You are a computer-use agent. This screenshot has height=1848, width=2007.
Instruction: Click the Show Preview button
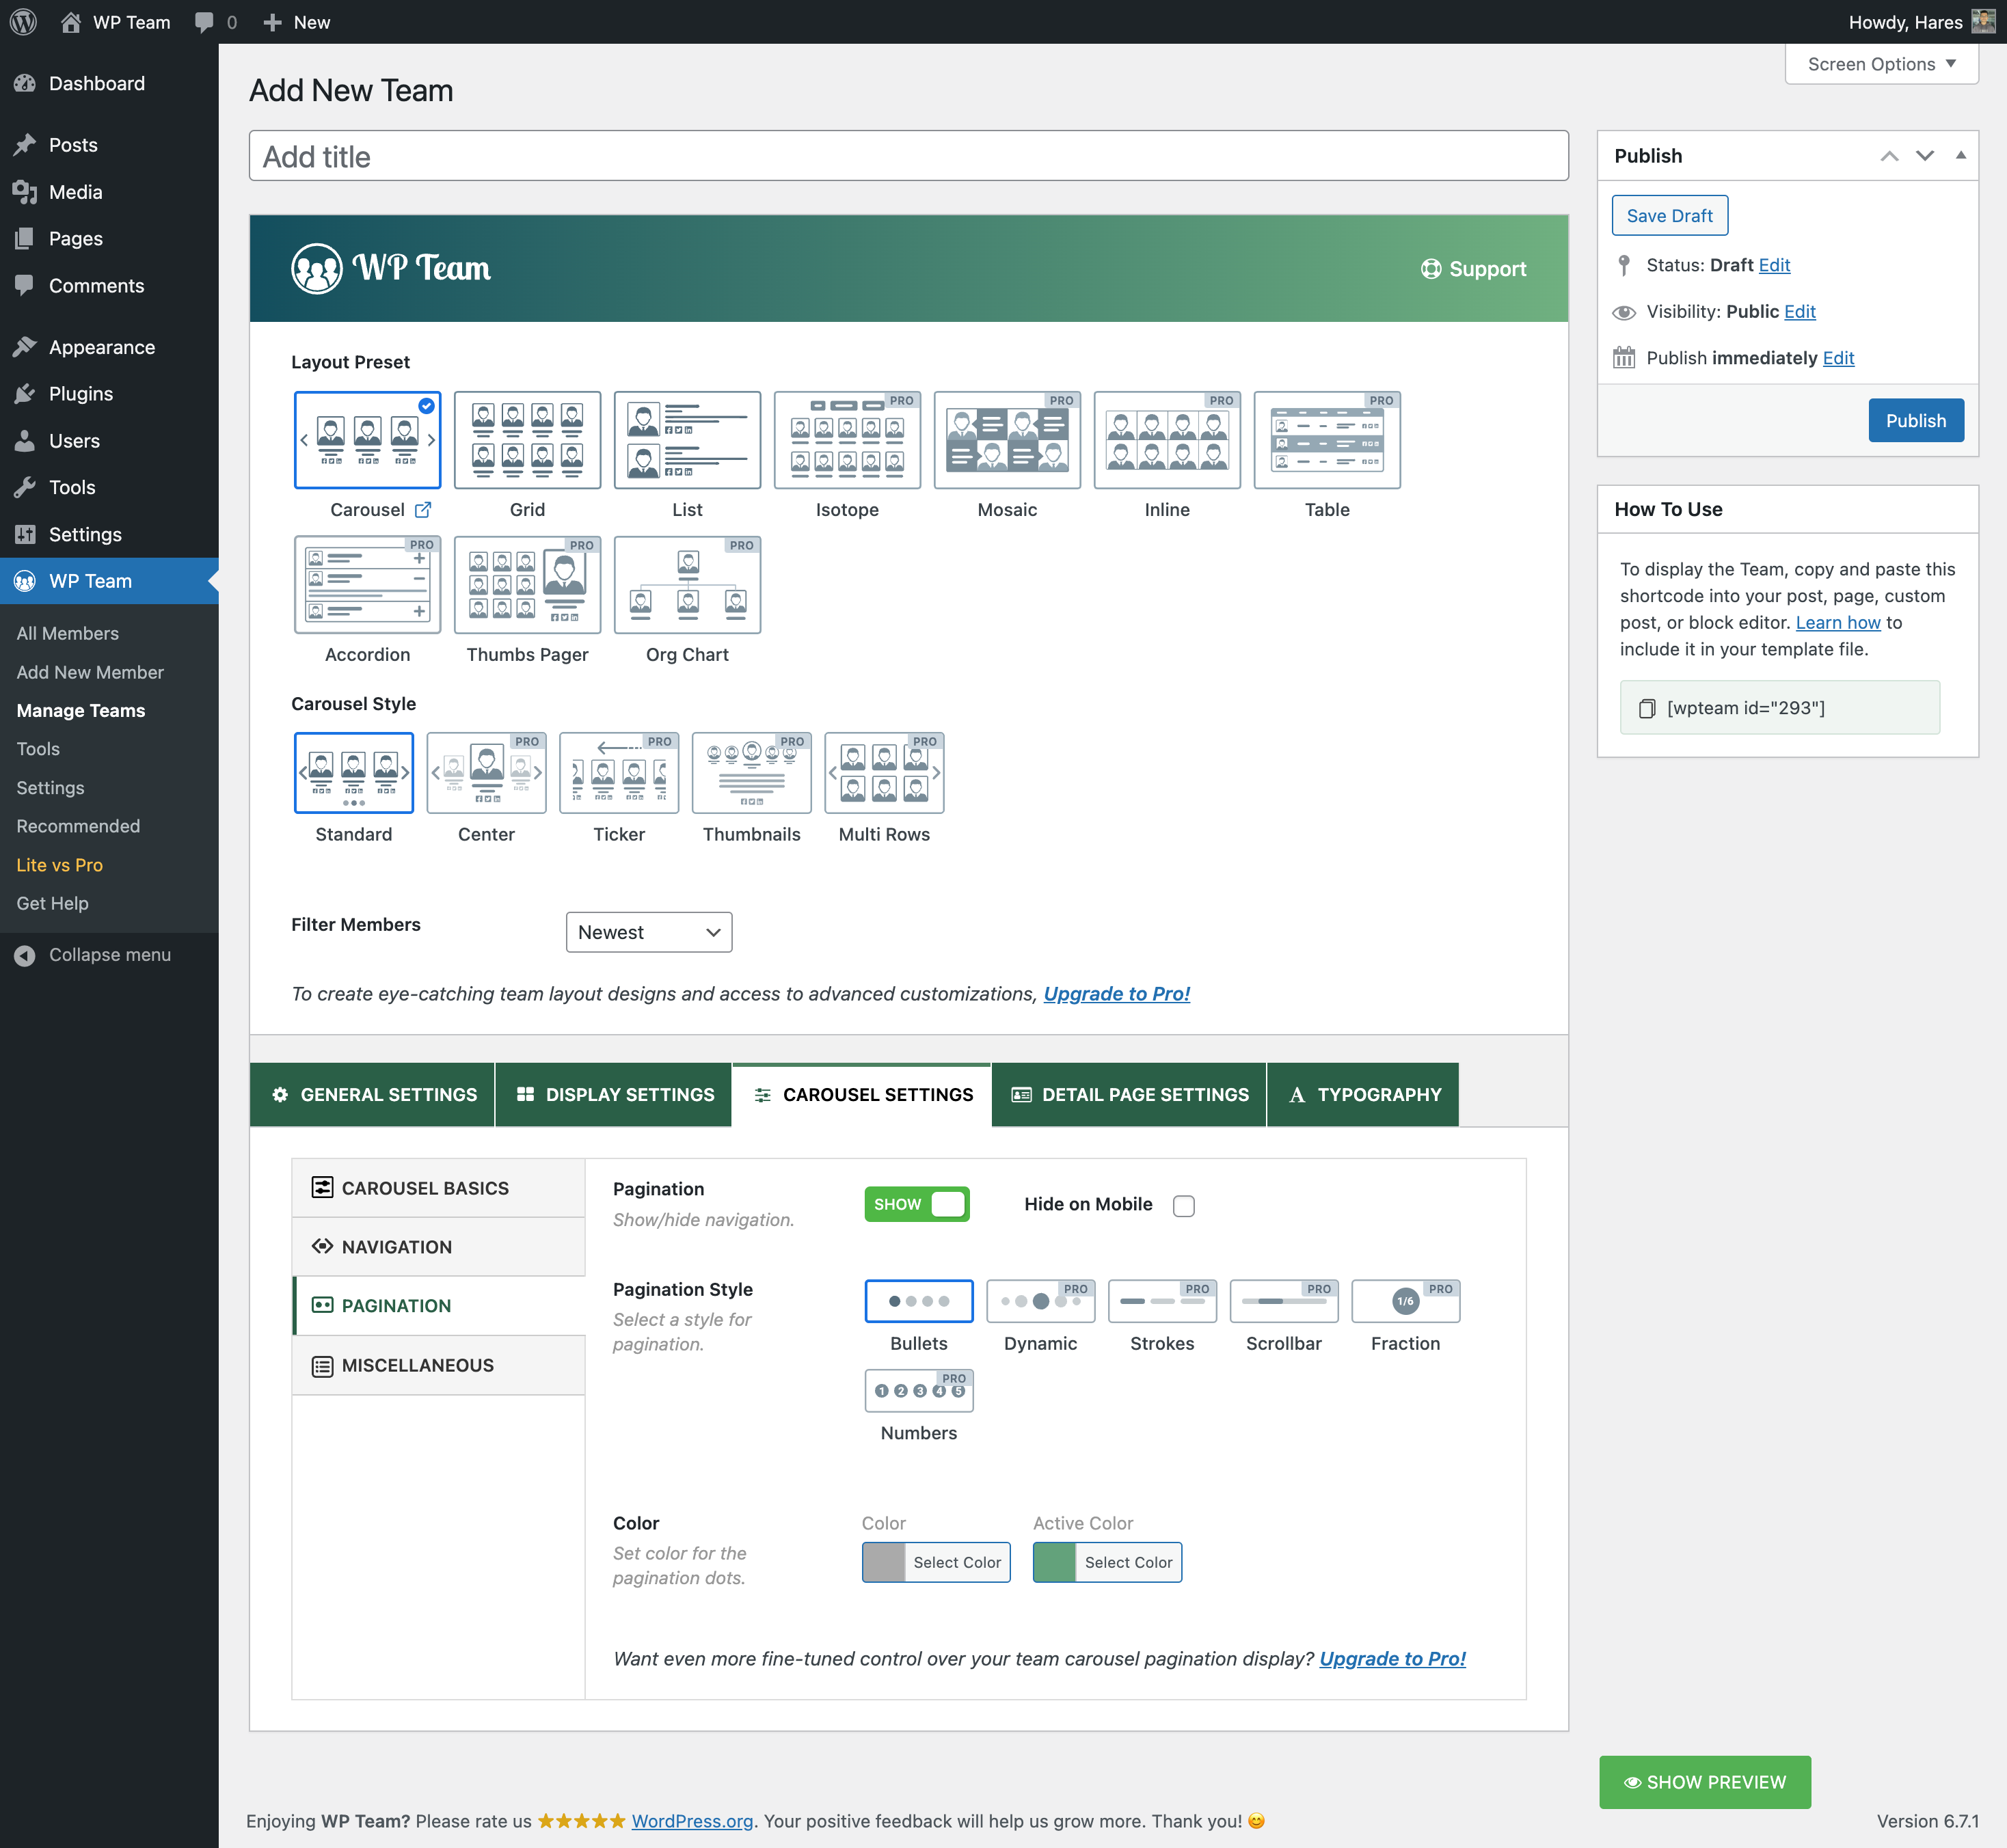pos(1704,1782)
